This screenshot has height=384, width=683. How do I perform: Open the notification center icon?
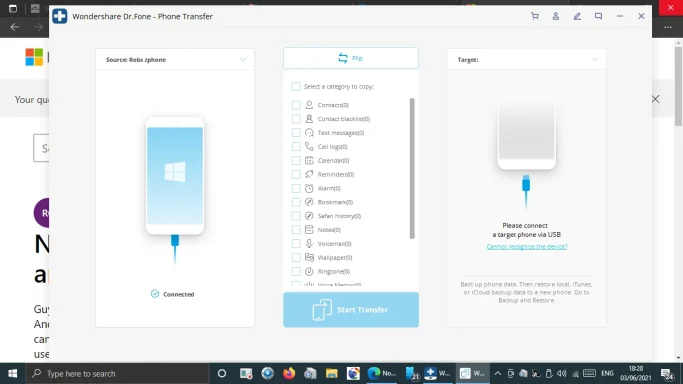click(666, 374)
